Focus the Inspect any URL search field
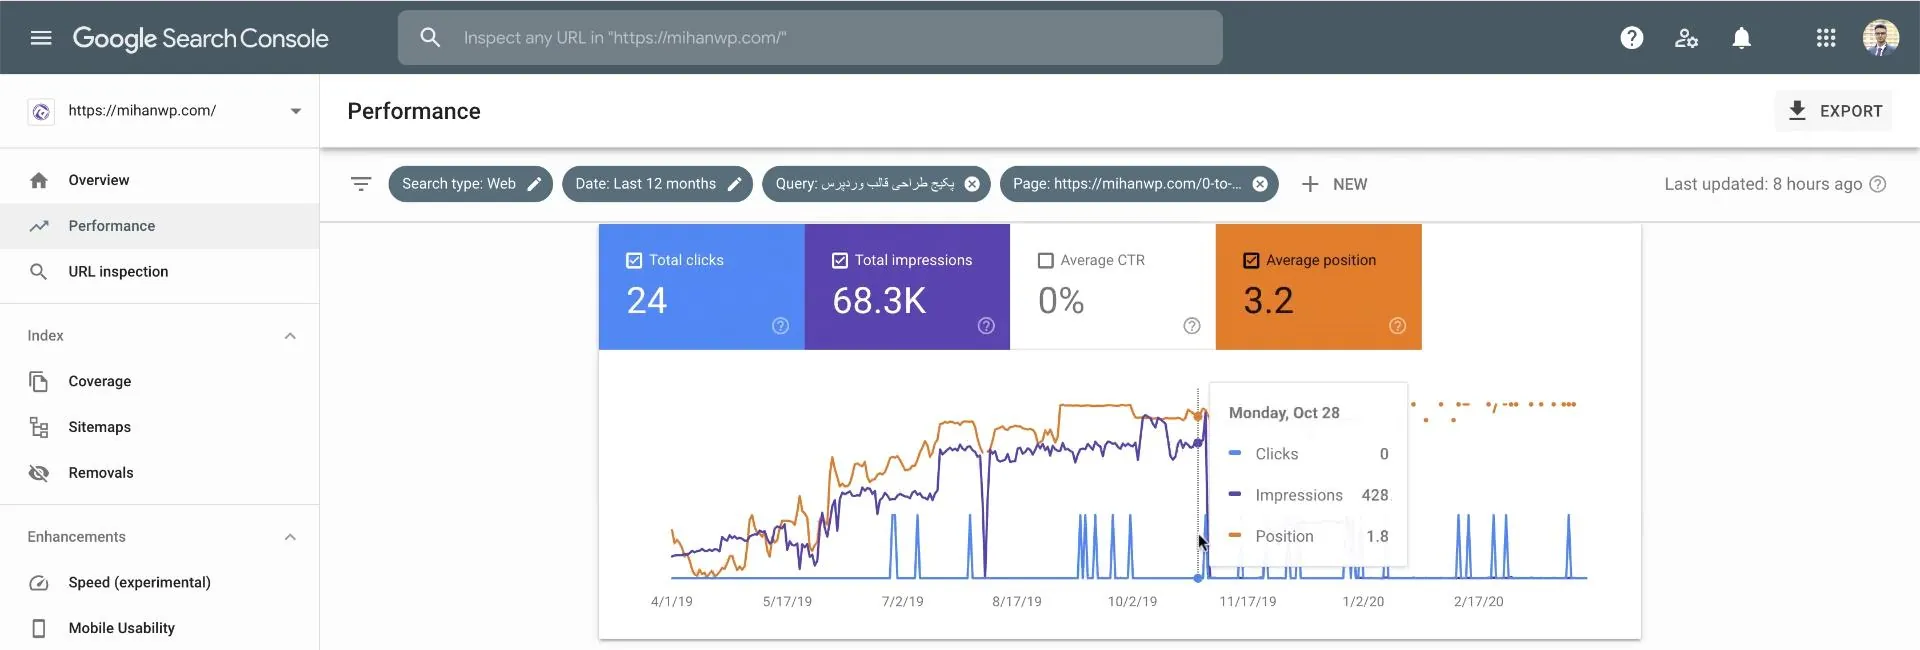1920x650 pixels. [x=810, y=38]
